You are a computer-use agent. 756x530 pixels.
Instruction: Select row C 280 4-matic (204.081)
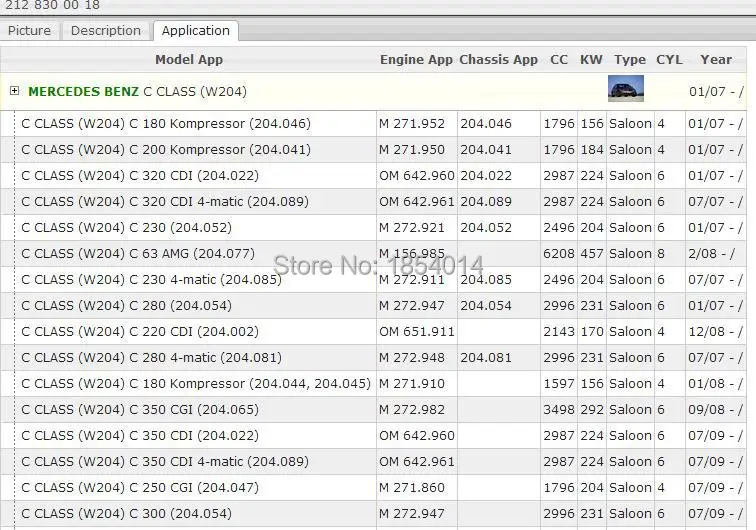click(x=374, y=358)
